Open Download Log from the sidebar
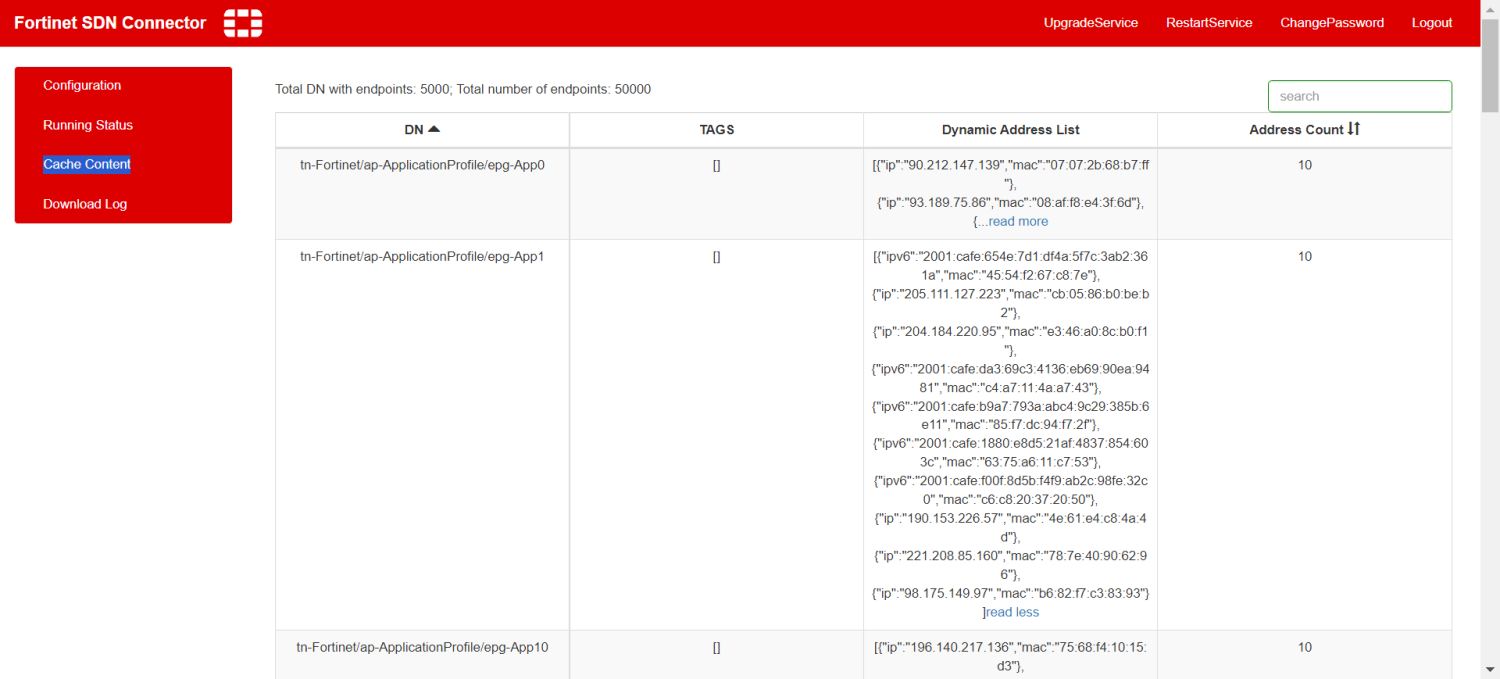This screenshot has width=1500, height=679. (x=85, y=204)
